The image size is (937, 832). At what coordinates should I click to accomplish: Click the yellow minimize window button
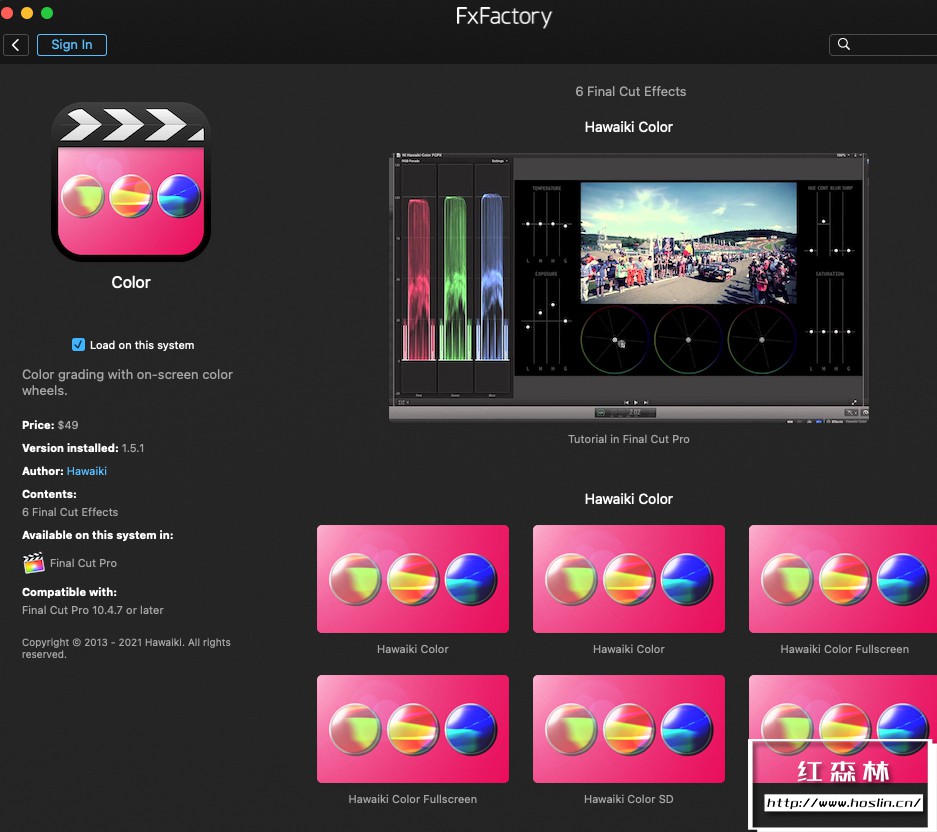(27, 13)
